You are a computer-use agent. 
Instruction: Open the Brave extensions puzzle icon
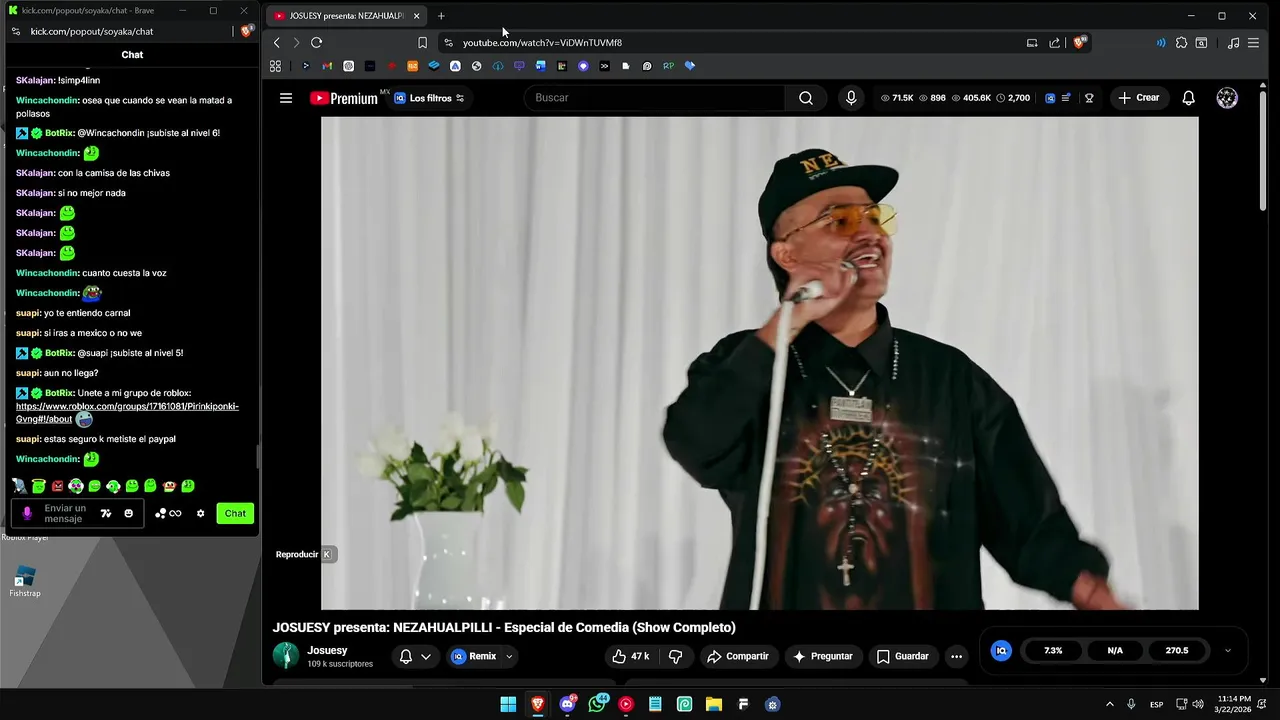coord(1181,43)
